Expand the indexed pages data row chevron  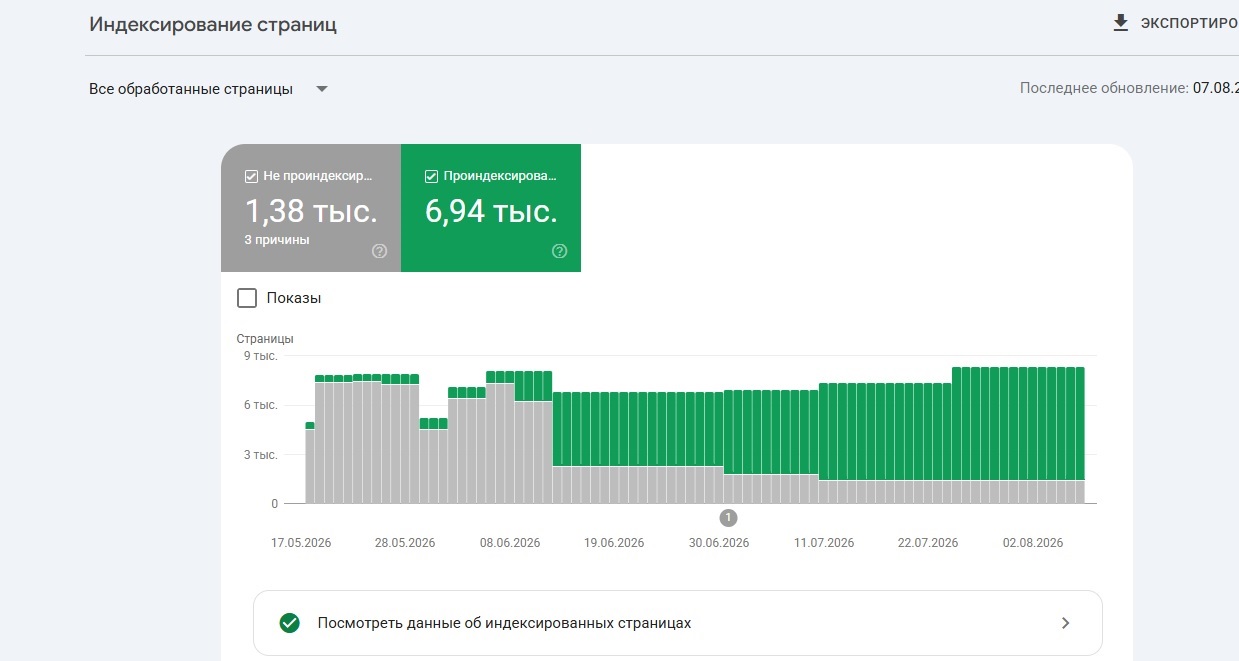(x=1065, y=623)
